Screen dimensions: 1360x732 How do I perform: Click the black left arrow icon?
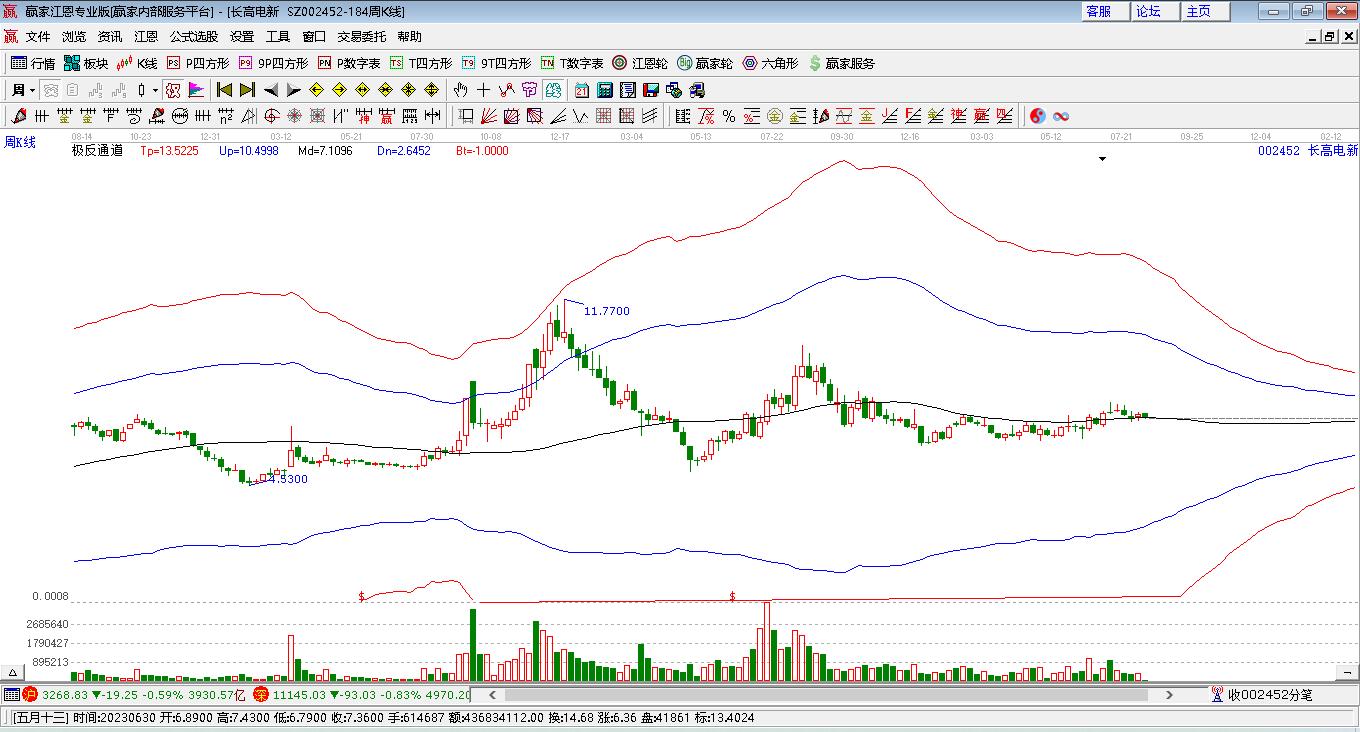[270, 90]
